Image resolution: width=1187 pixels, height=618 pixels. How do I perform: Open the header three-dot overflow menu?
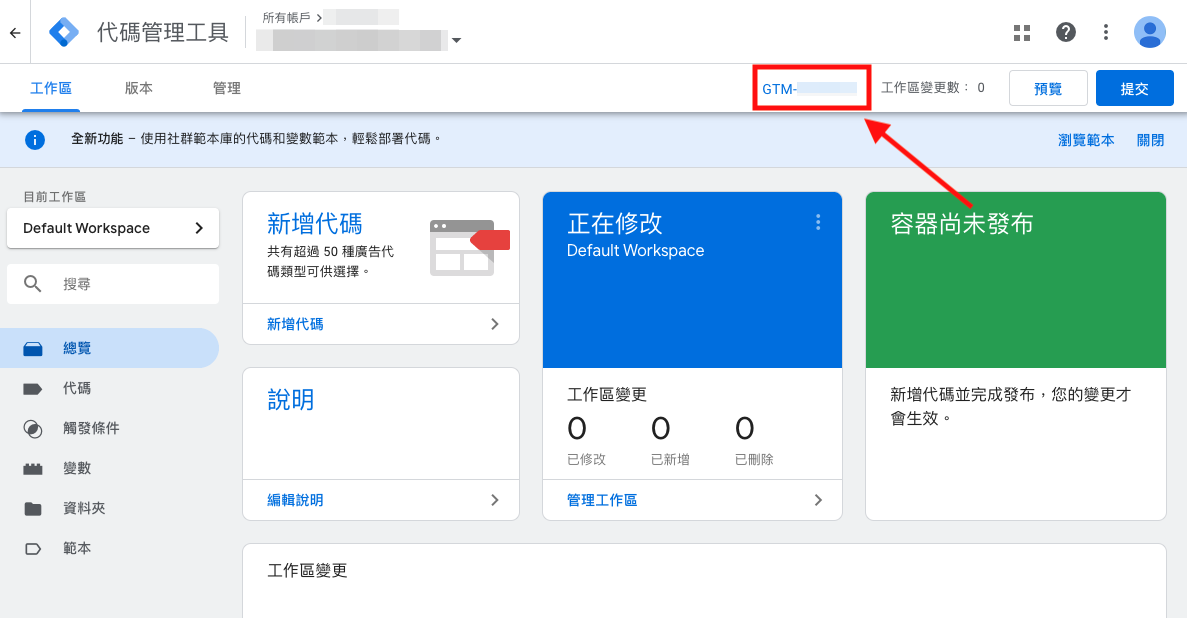coord(1105,32)
